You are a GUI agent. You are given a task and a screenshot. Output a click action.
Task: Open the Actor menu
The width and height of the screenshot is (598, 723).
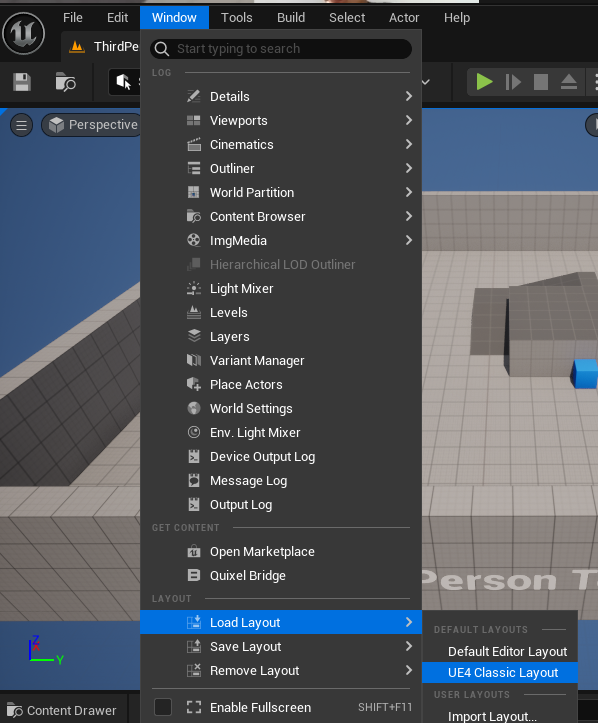(x=404, y=18)
